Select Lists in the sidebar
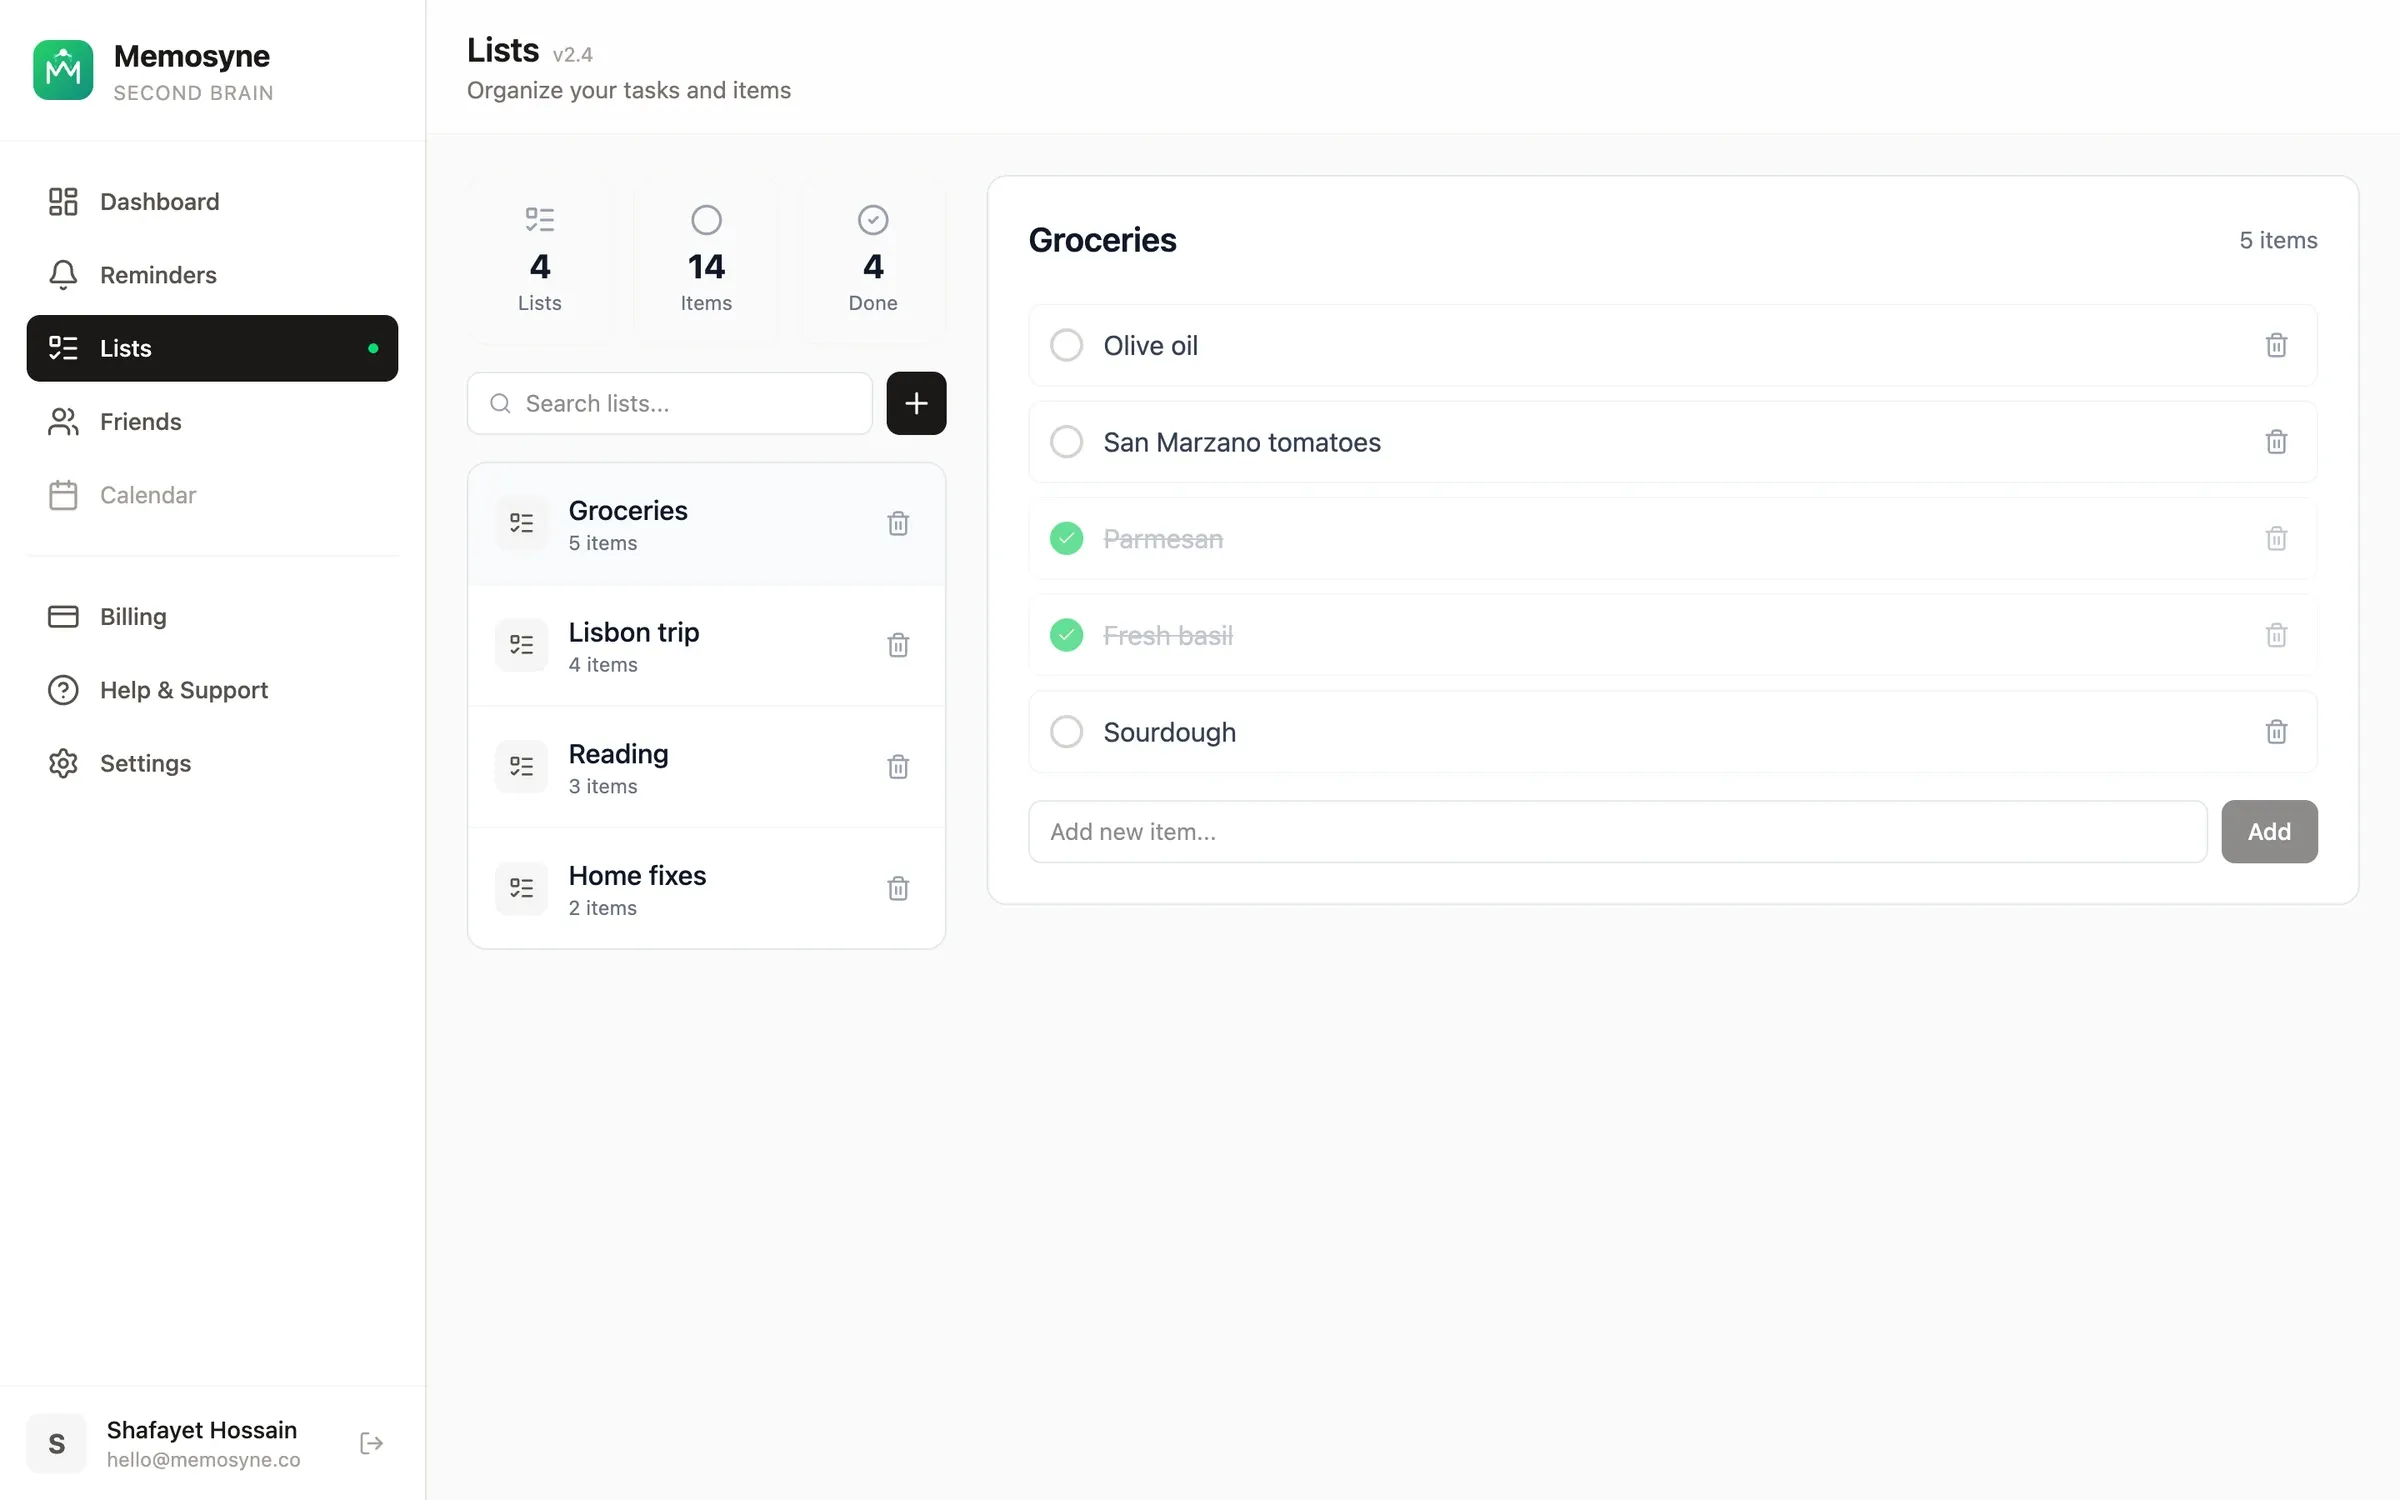Screen dimensions: 2400x1500 pyautogui.click(x=212, y=348)
